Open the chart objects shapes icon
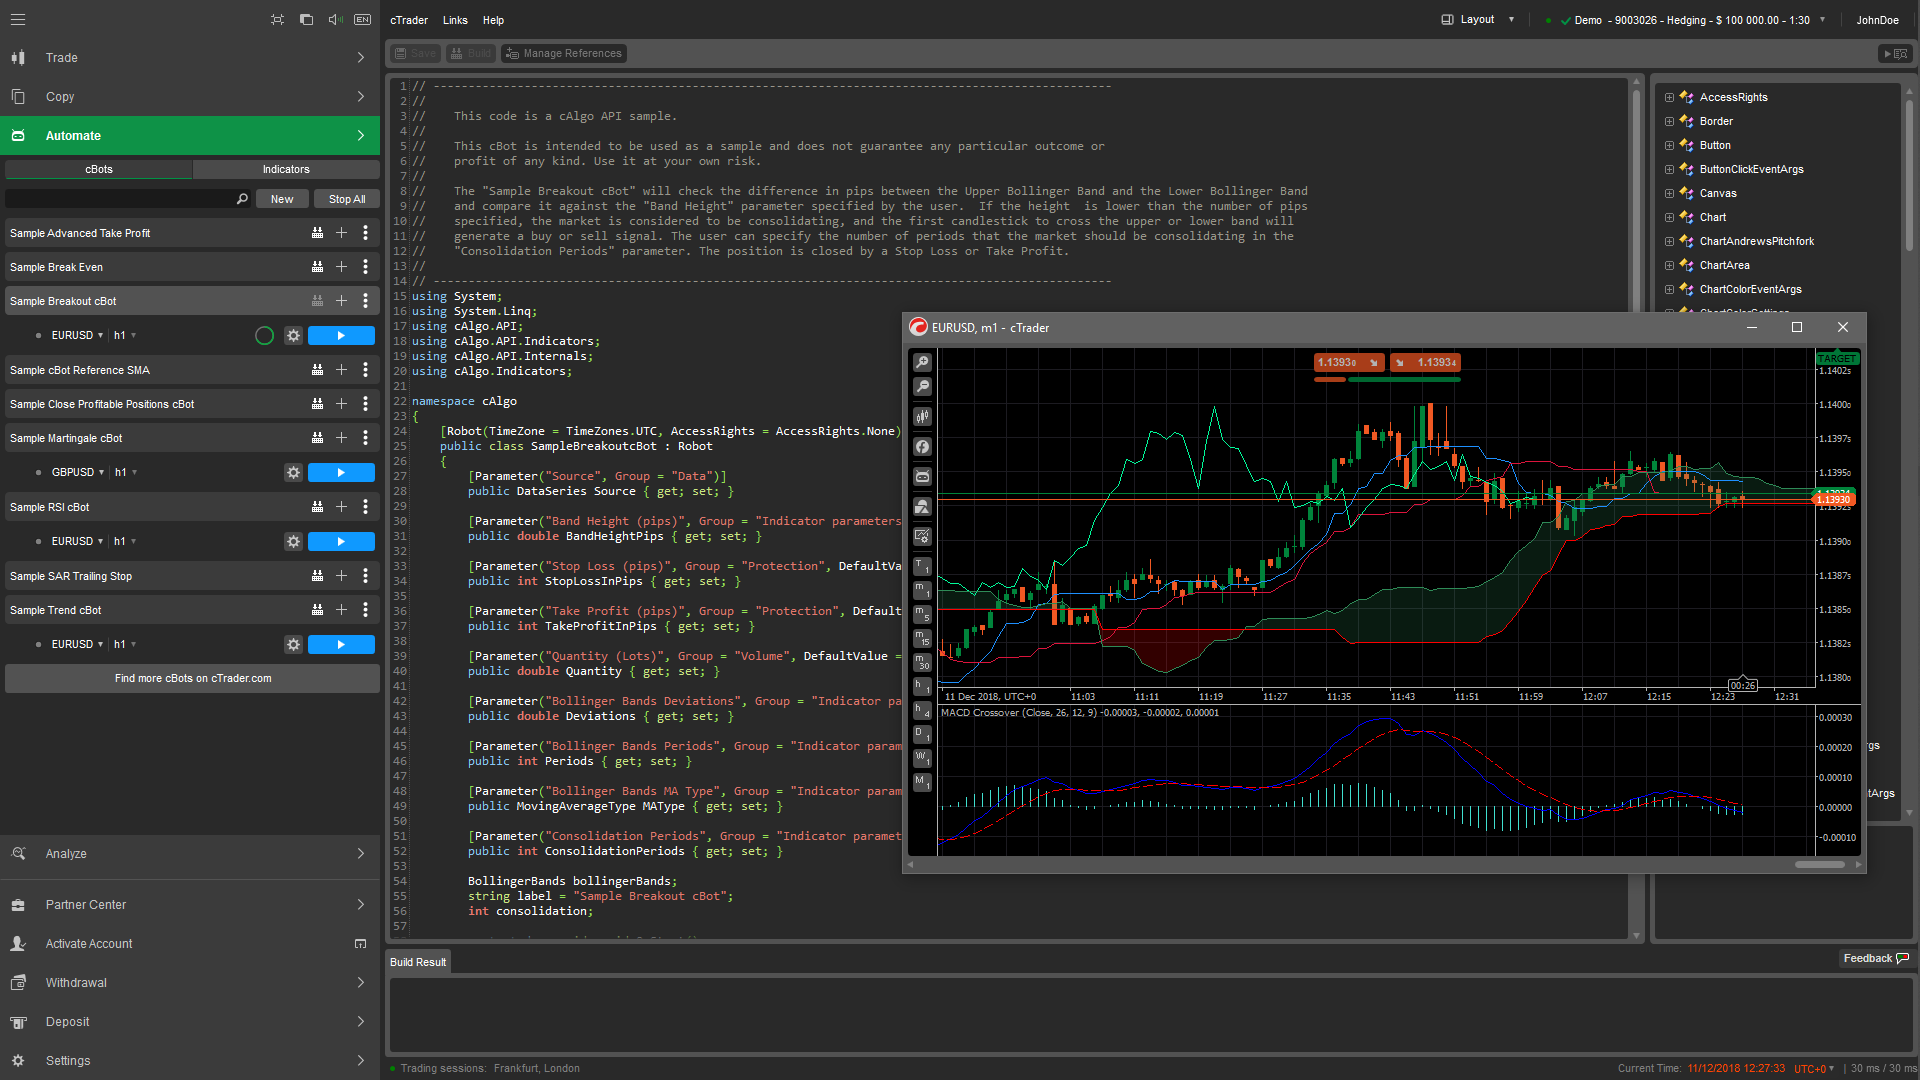The height and width of the screenshot is (1080, 1920). click(x=922, y=507)
